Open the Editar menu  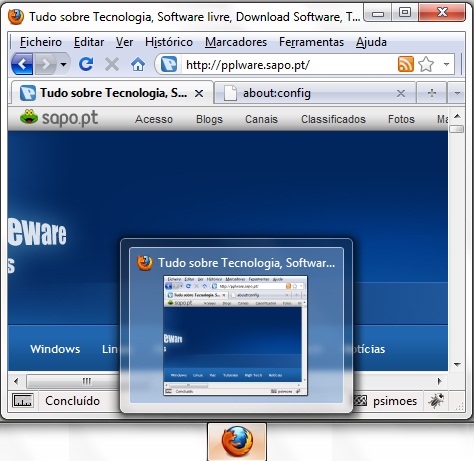tap(89, 42)
